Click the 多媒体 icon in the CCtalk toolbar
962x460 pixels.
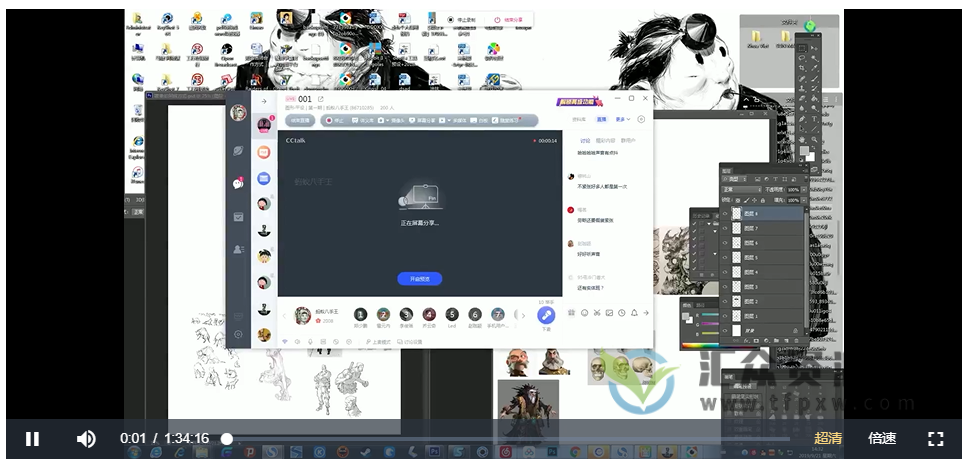(x=442, y=120)
